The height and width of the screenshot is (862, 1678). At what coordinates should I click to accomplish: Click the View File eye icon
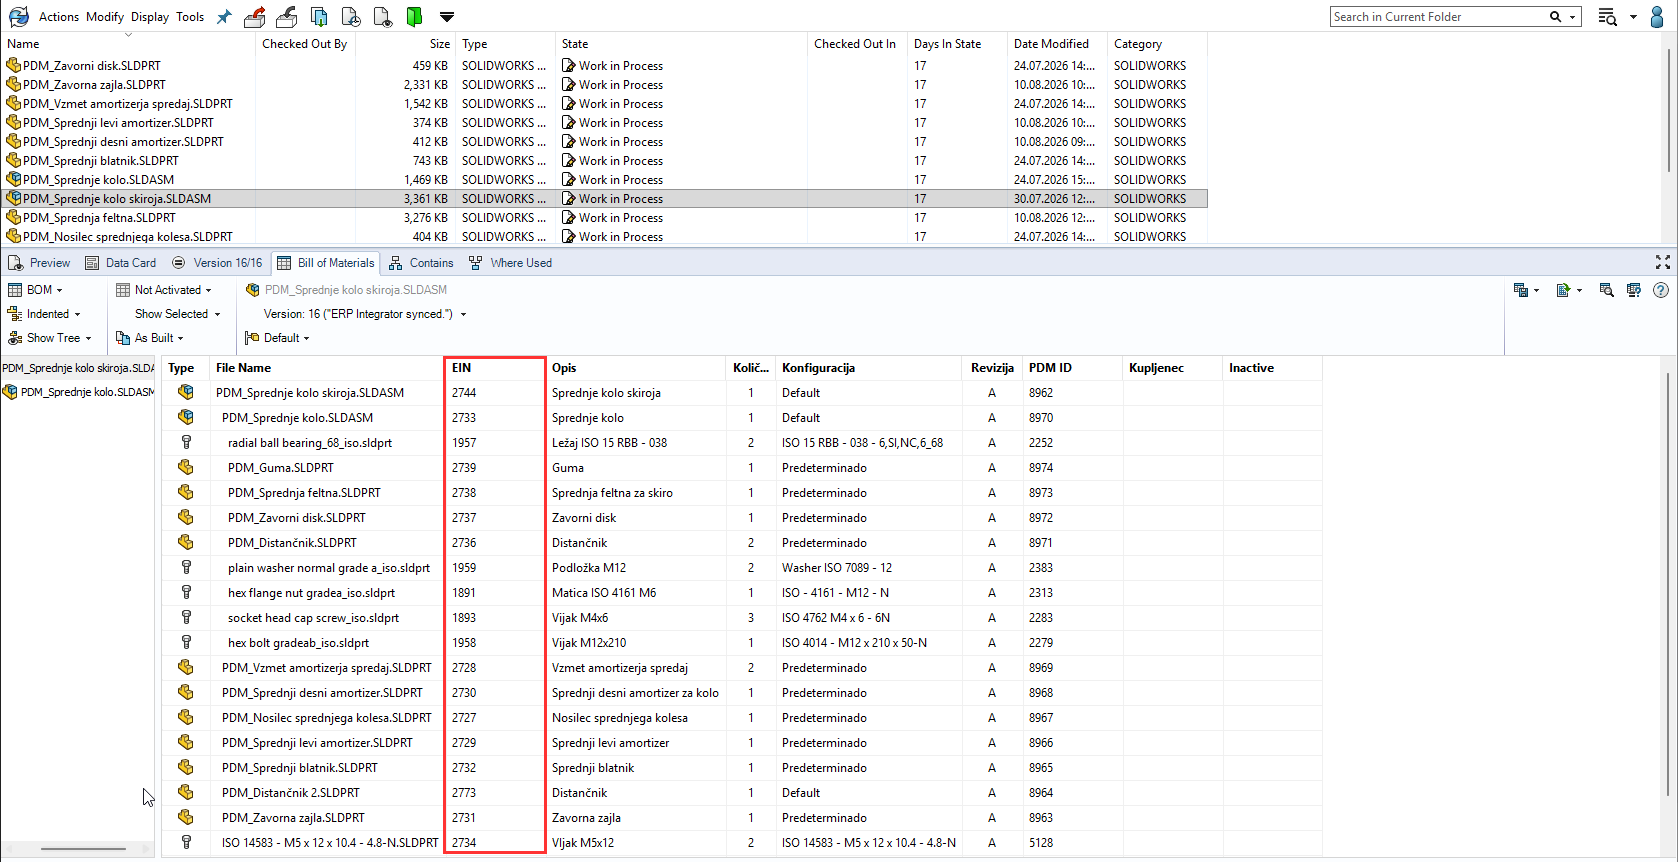(x=383, y=16)
